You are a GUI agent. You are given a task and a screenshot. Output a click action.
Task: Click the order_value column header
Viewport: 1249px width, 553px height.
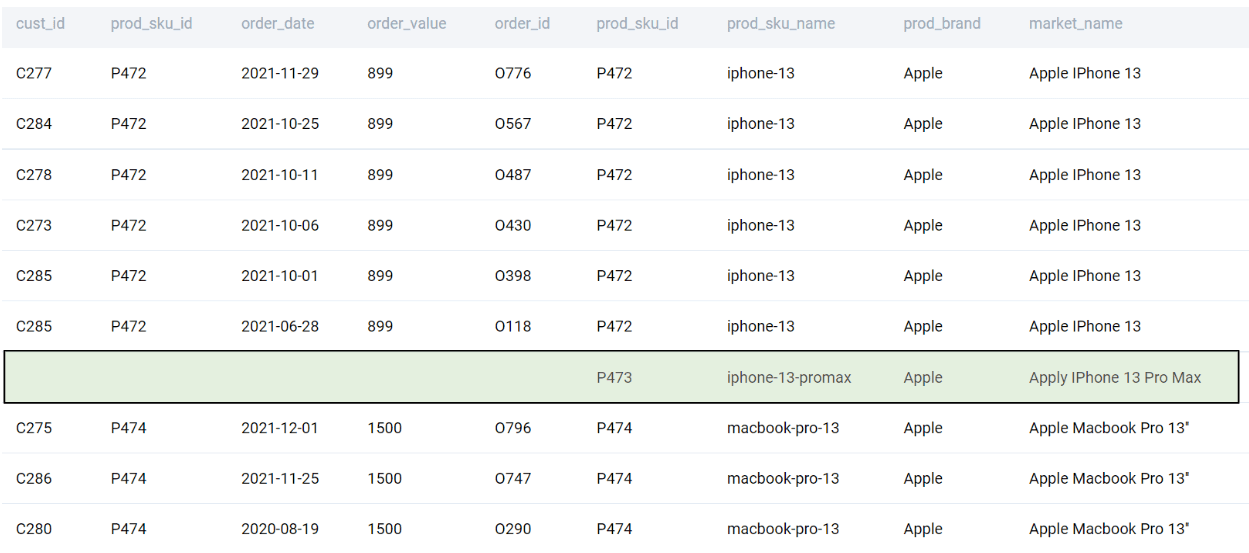pos(406,23)
